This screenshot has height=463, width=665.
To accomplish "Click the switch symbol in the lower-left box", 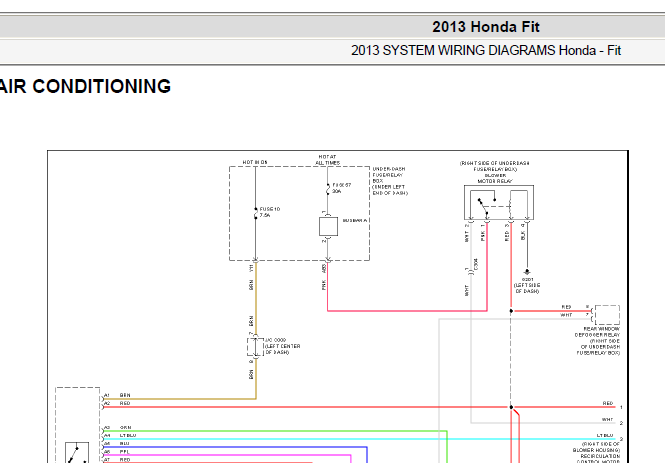I will [77, 453].
